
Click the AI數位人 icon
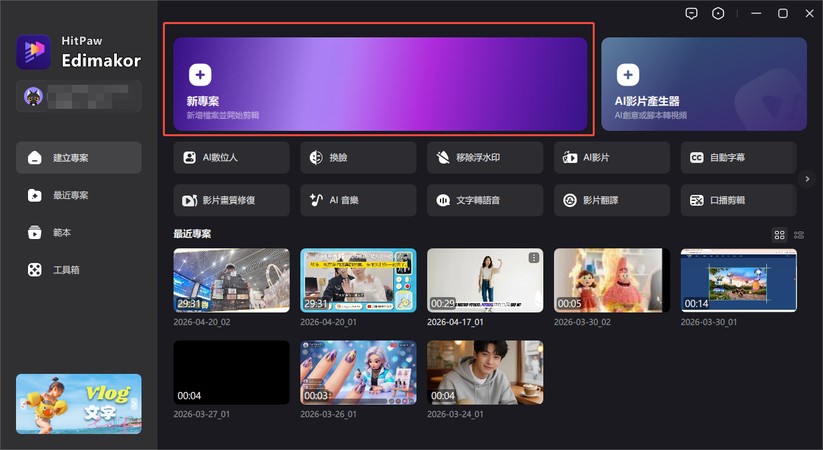click(x=189, y=158)
